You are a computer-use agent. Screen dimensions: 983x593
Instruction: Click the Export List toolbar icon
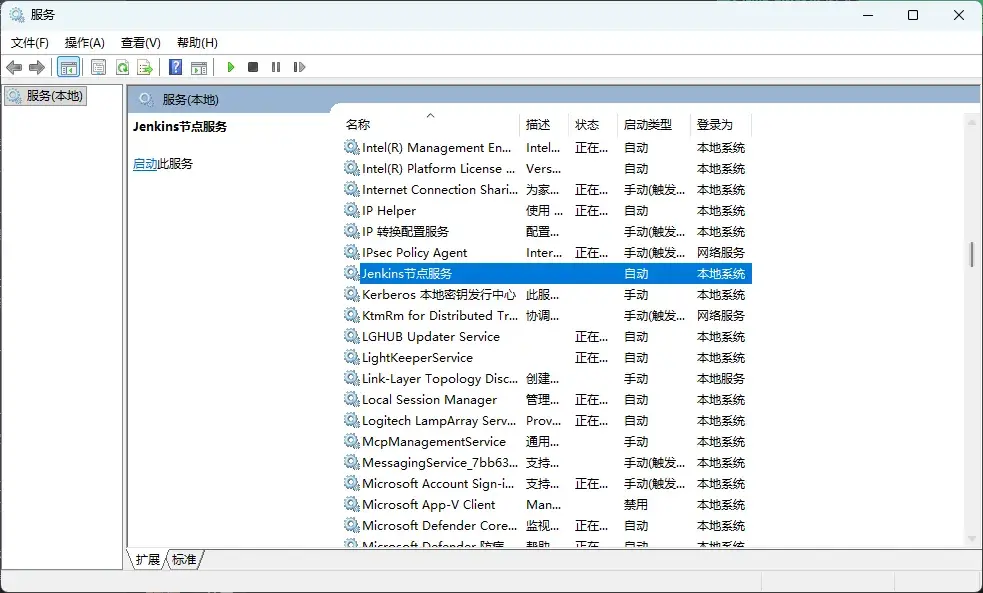tap(145, 67)
